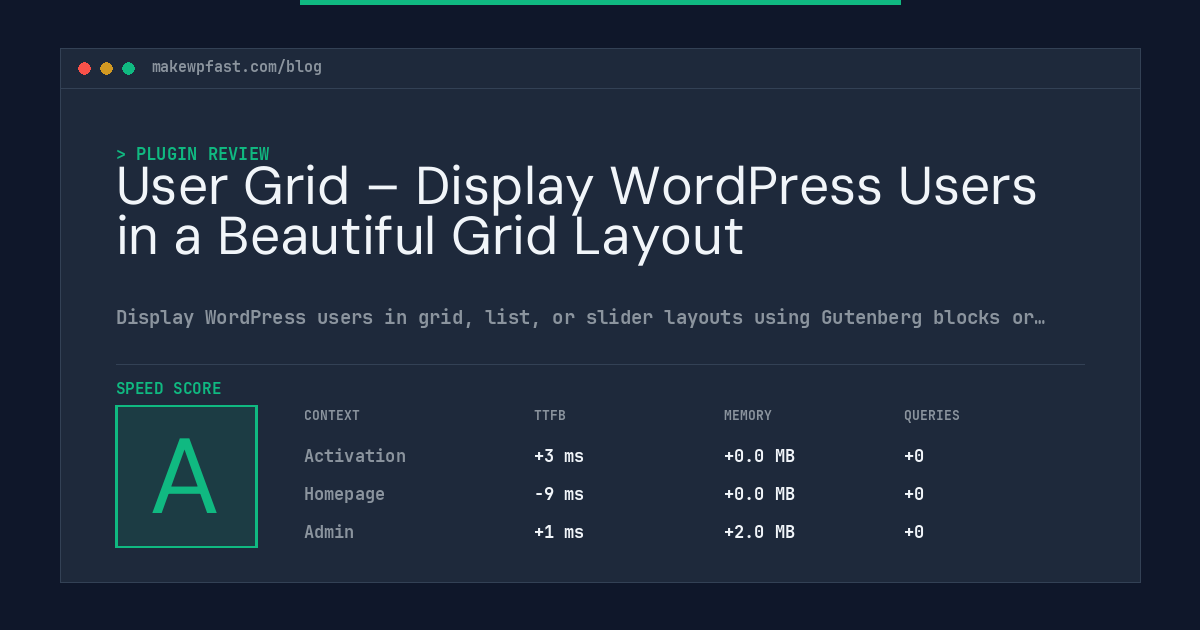Click the Homepage TTFB value '-9 ms'
This screenshot has height=630, width=1200.
tap(559, 494)
